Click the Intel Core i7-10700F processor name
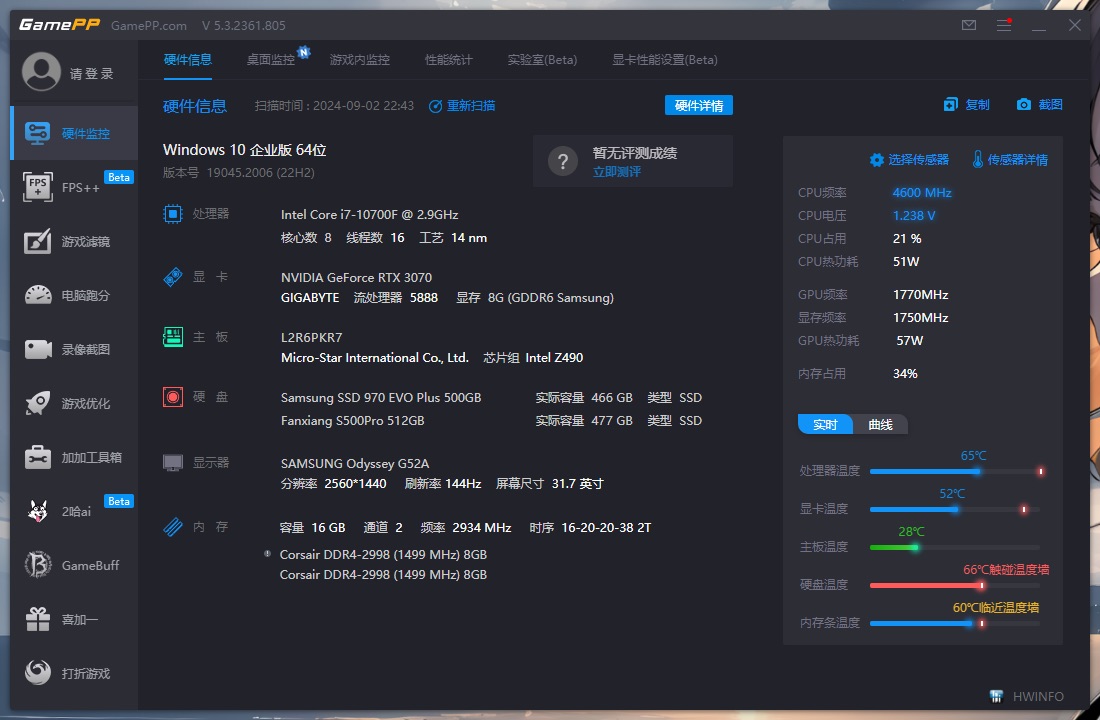The height and width of the screenshot is (720, 1100). pos(370,215)
